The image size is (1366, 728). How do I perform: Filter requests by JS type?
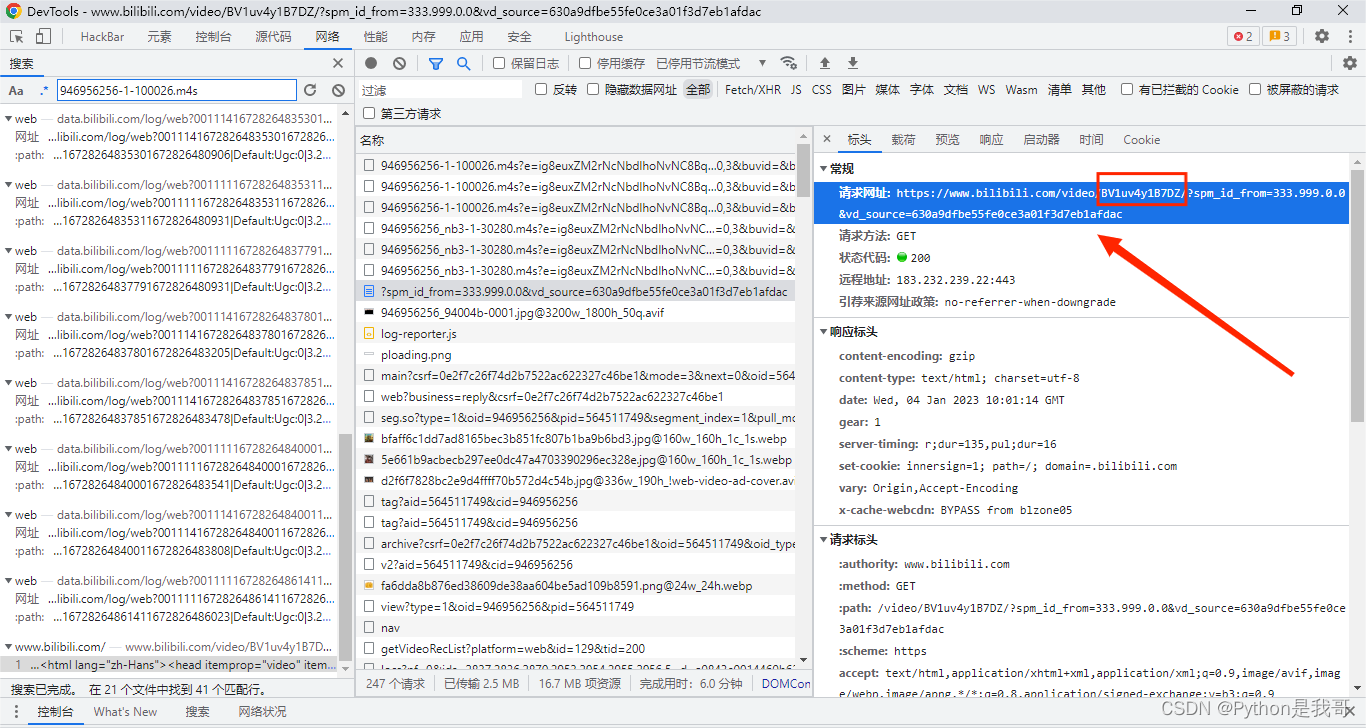point(796,90)
